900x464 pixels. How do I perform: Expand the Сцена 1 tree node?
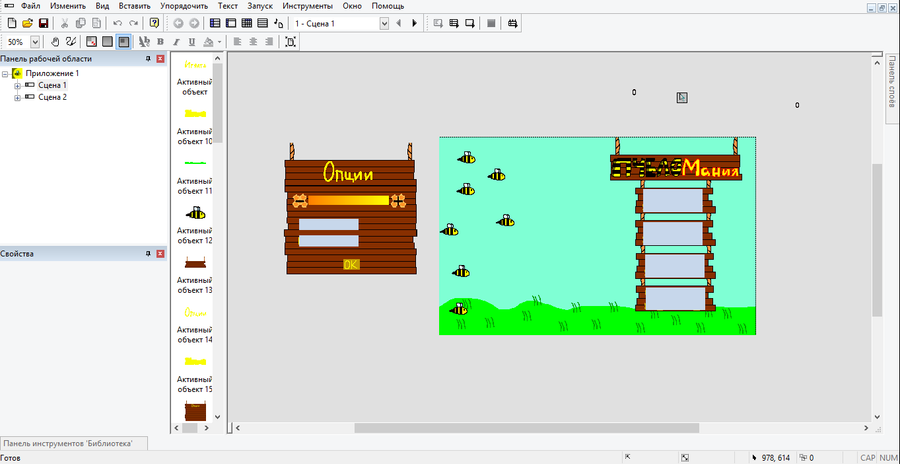coord(17,86)
